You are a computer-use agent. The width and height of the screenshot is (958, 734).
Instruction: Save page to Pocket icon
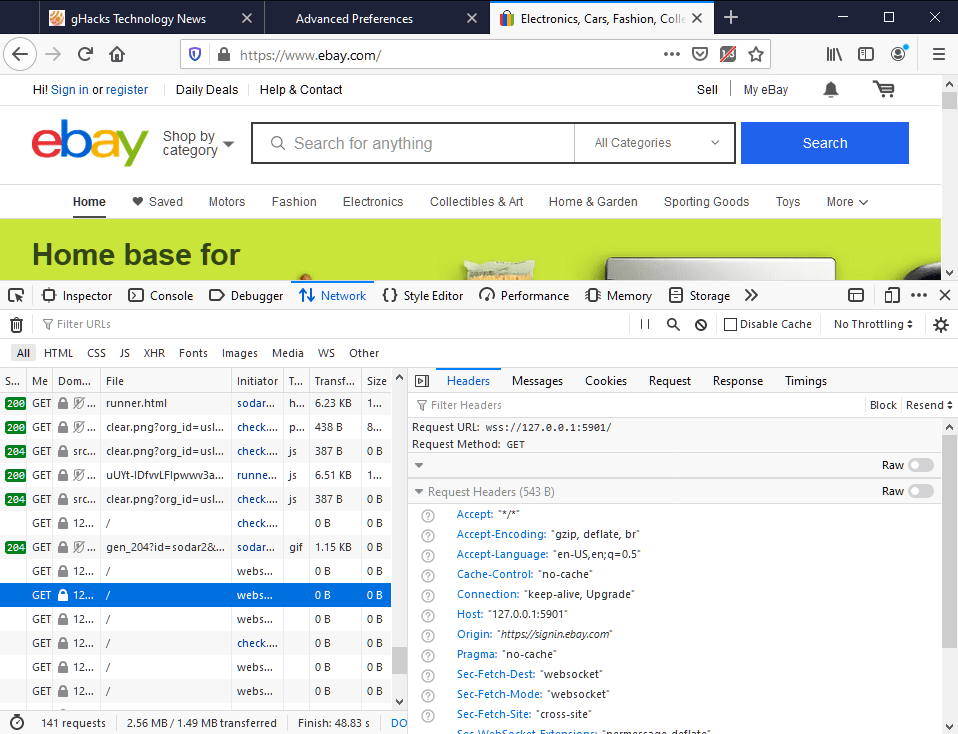tap(700, 54)
